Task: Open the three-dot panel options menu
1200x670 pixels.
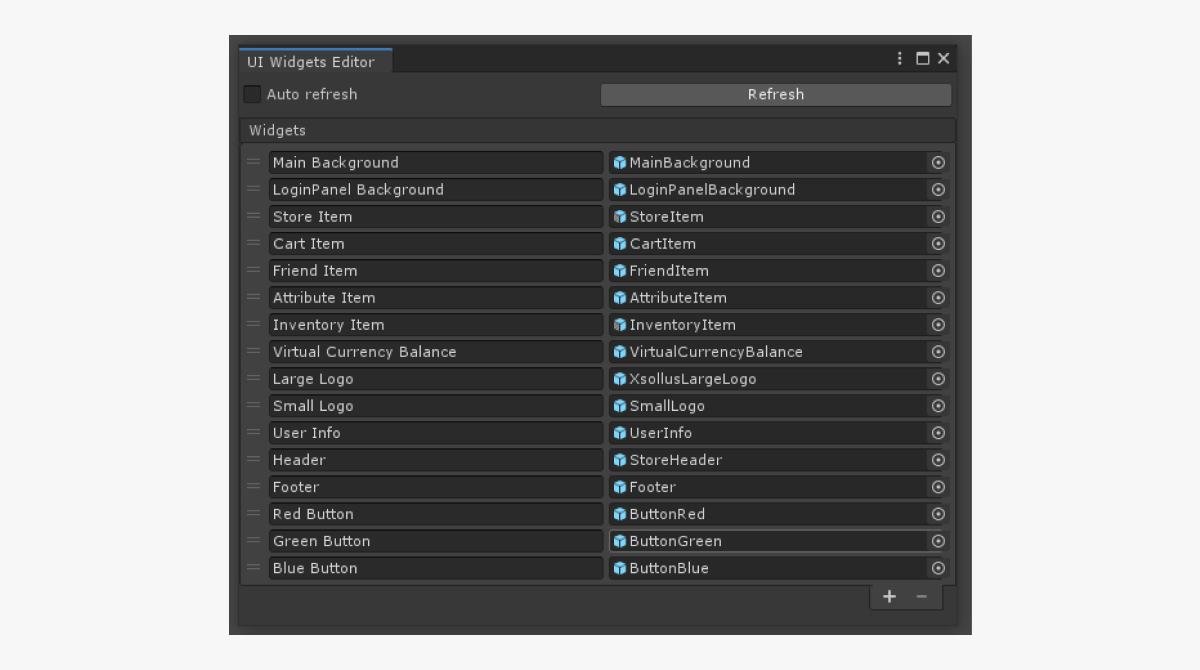Action: [900, 59]
